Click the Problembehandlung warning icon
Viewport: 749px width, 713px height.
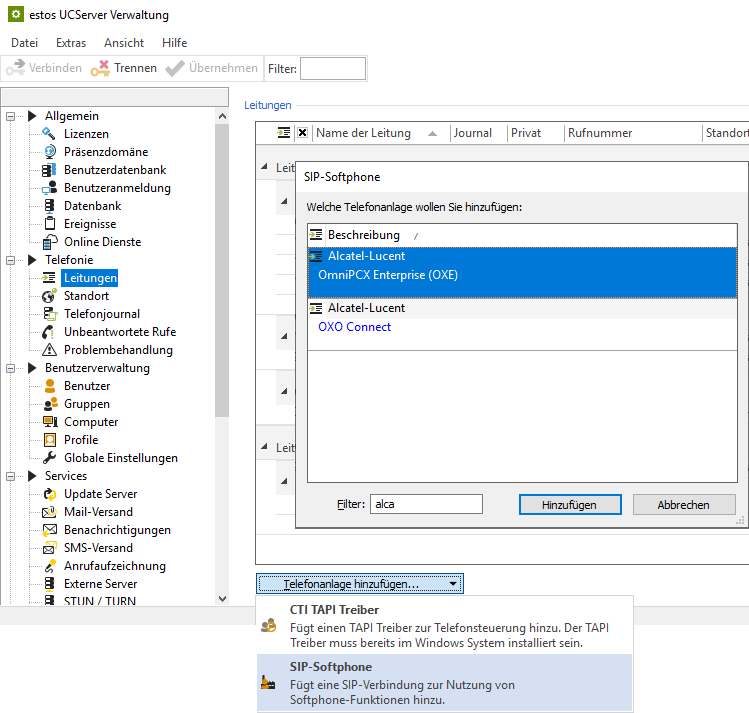(49, 350)
